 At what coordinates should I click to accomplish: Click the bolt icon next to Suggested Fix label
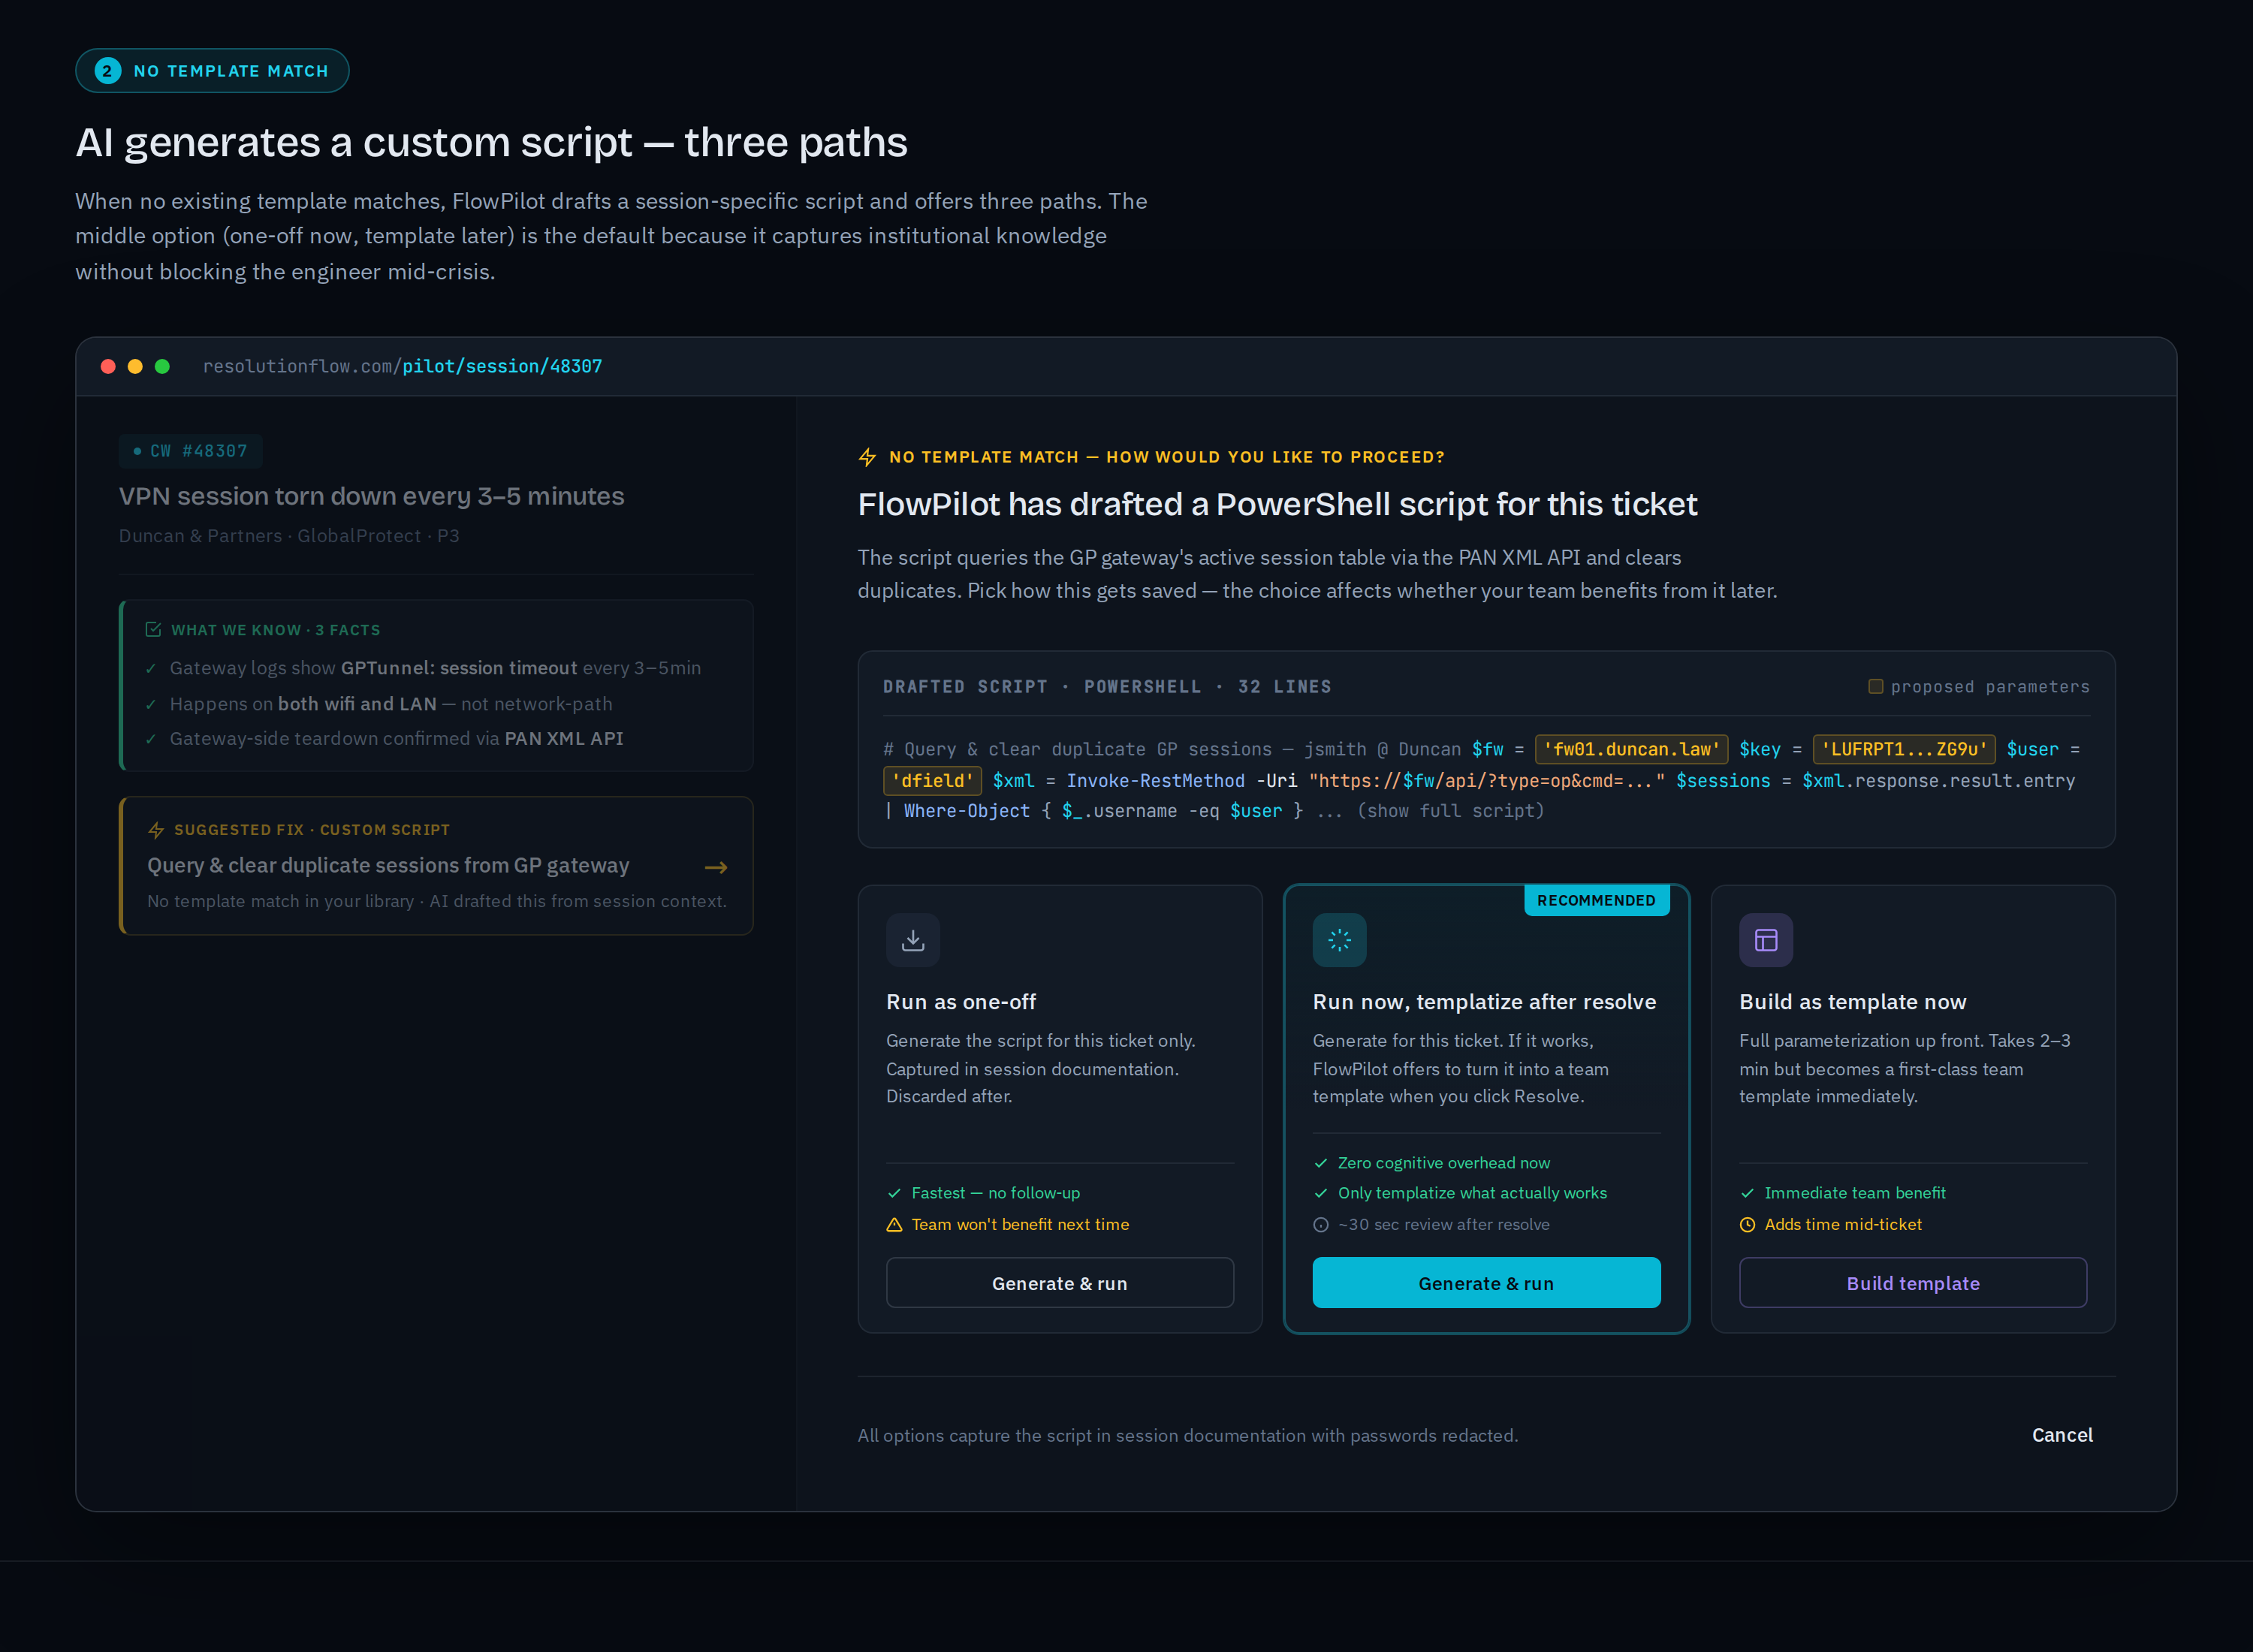[156, 830]
